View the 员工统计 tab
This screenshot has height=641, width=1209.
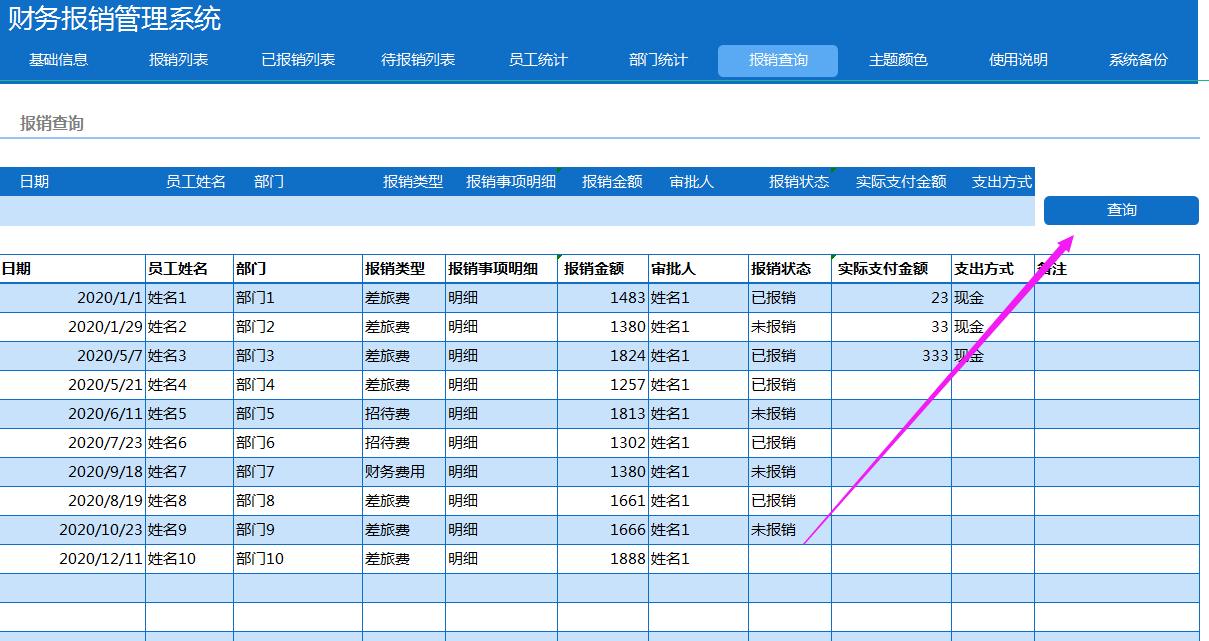click(537, 60)
